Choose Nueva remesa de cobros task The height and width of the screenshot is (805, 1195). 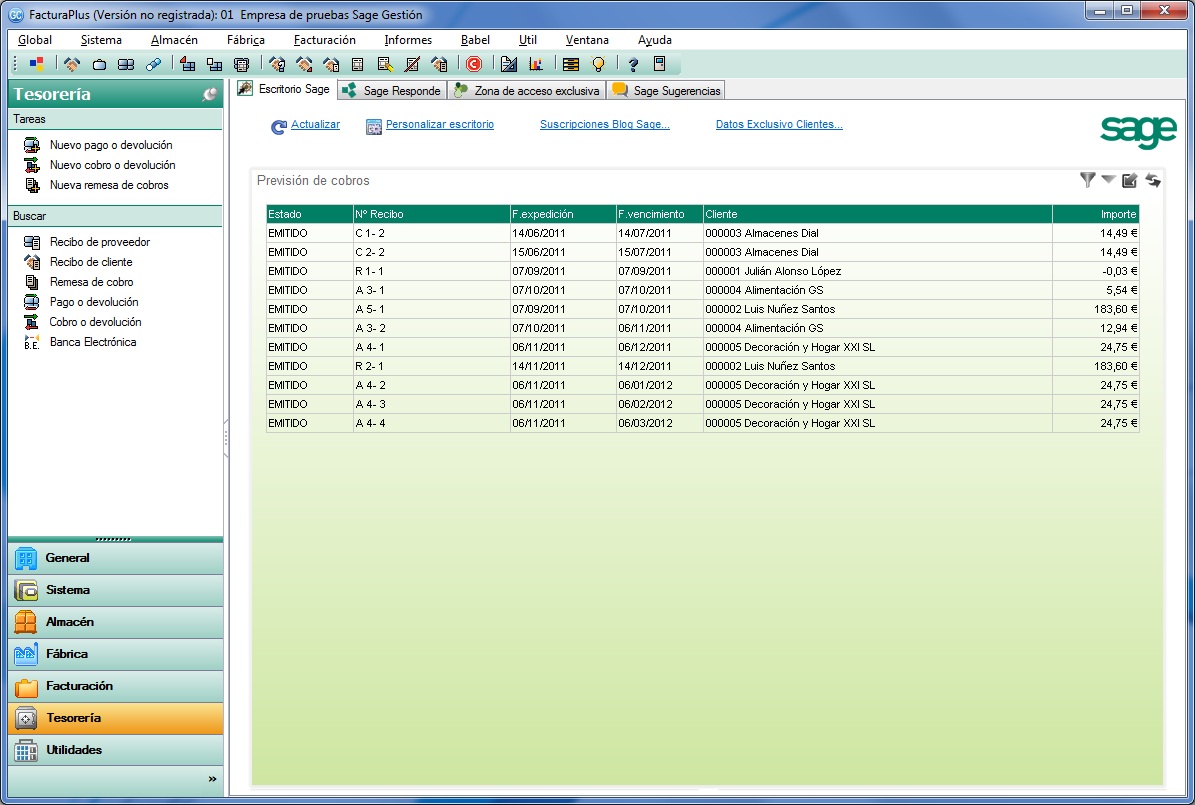click(109, 185)
